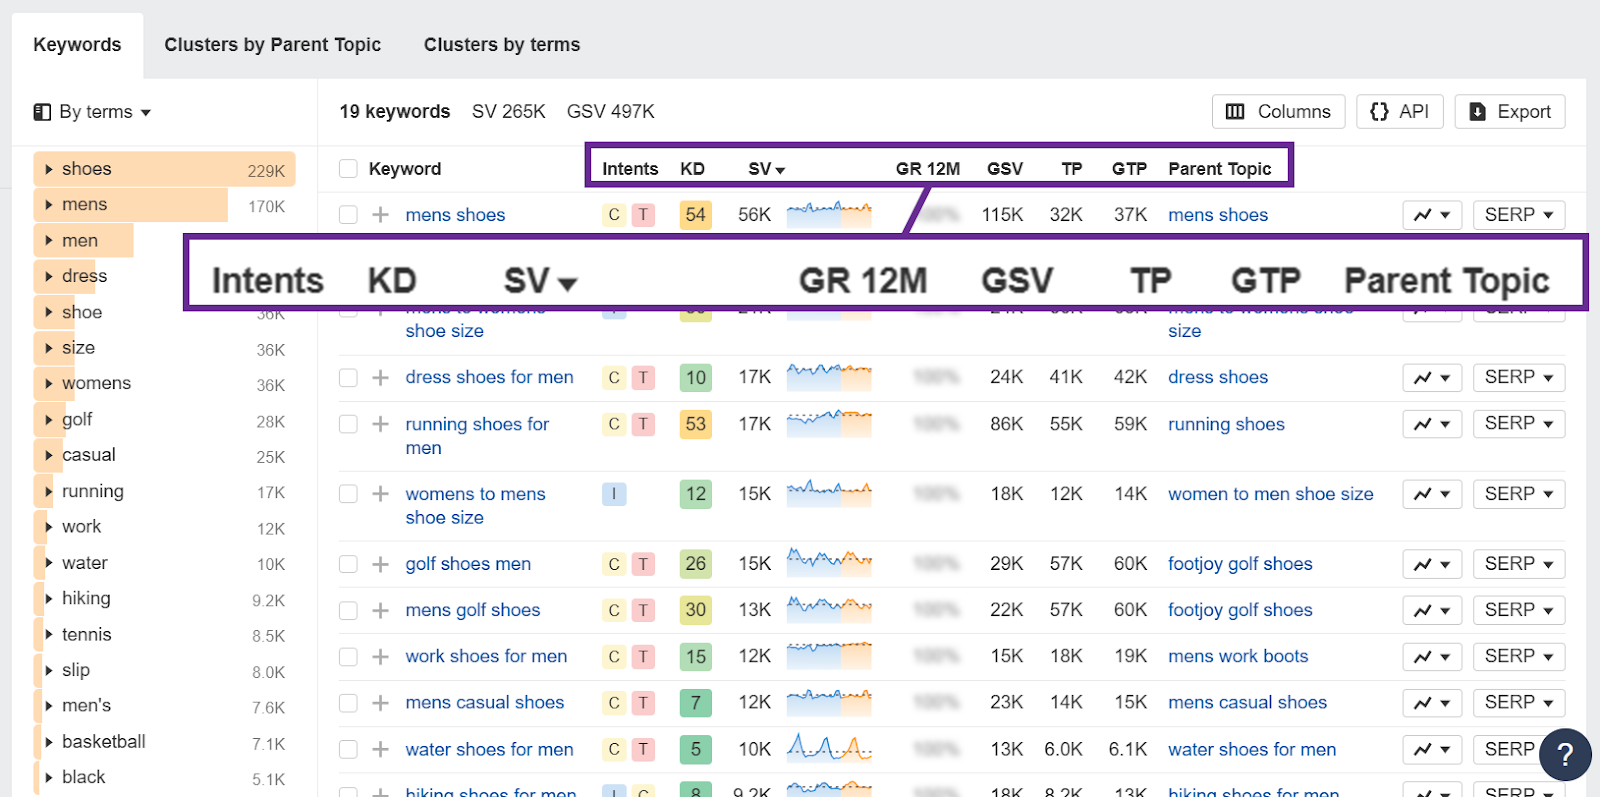1600x797 pixels.
Task: Add 'womens to mens shoe size' plus icon
Action: click(x=380, y=494)
